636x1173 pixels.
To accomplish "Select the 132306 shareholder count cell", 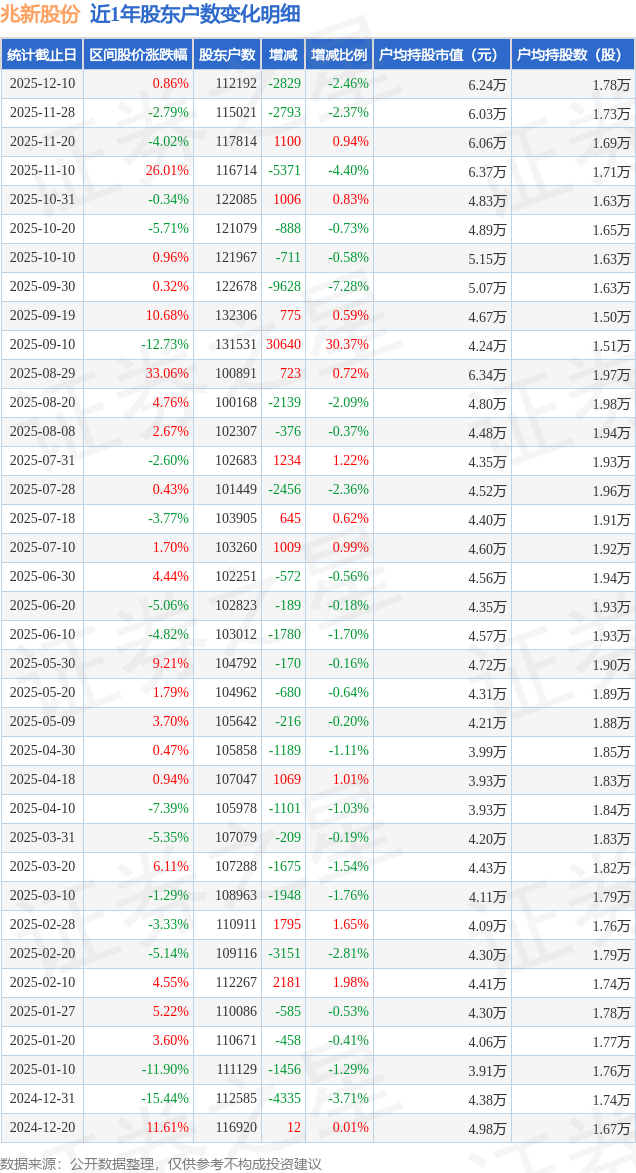I will click(x=235, y=316).
